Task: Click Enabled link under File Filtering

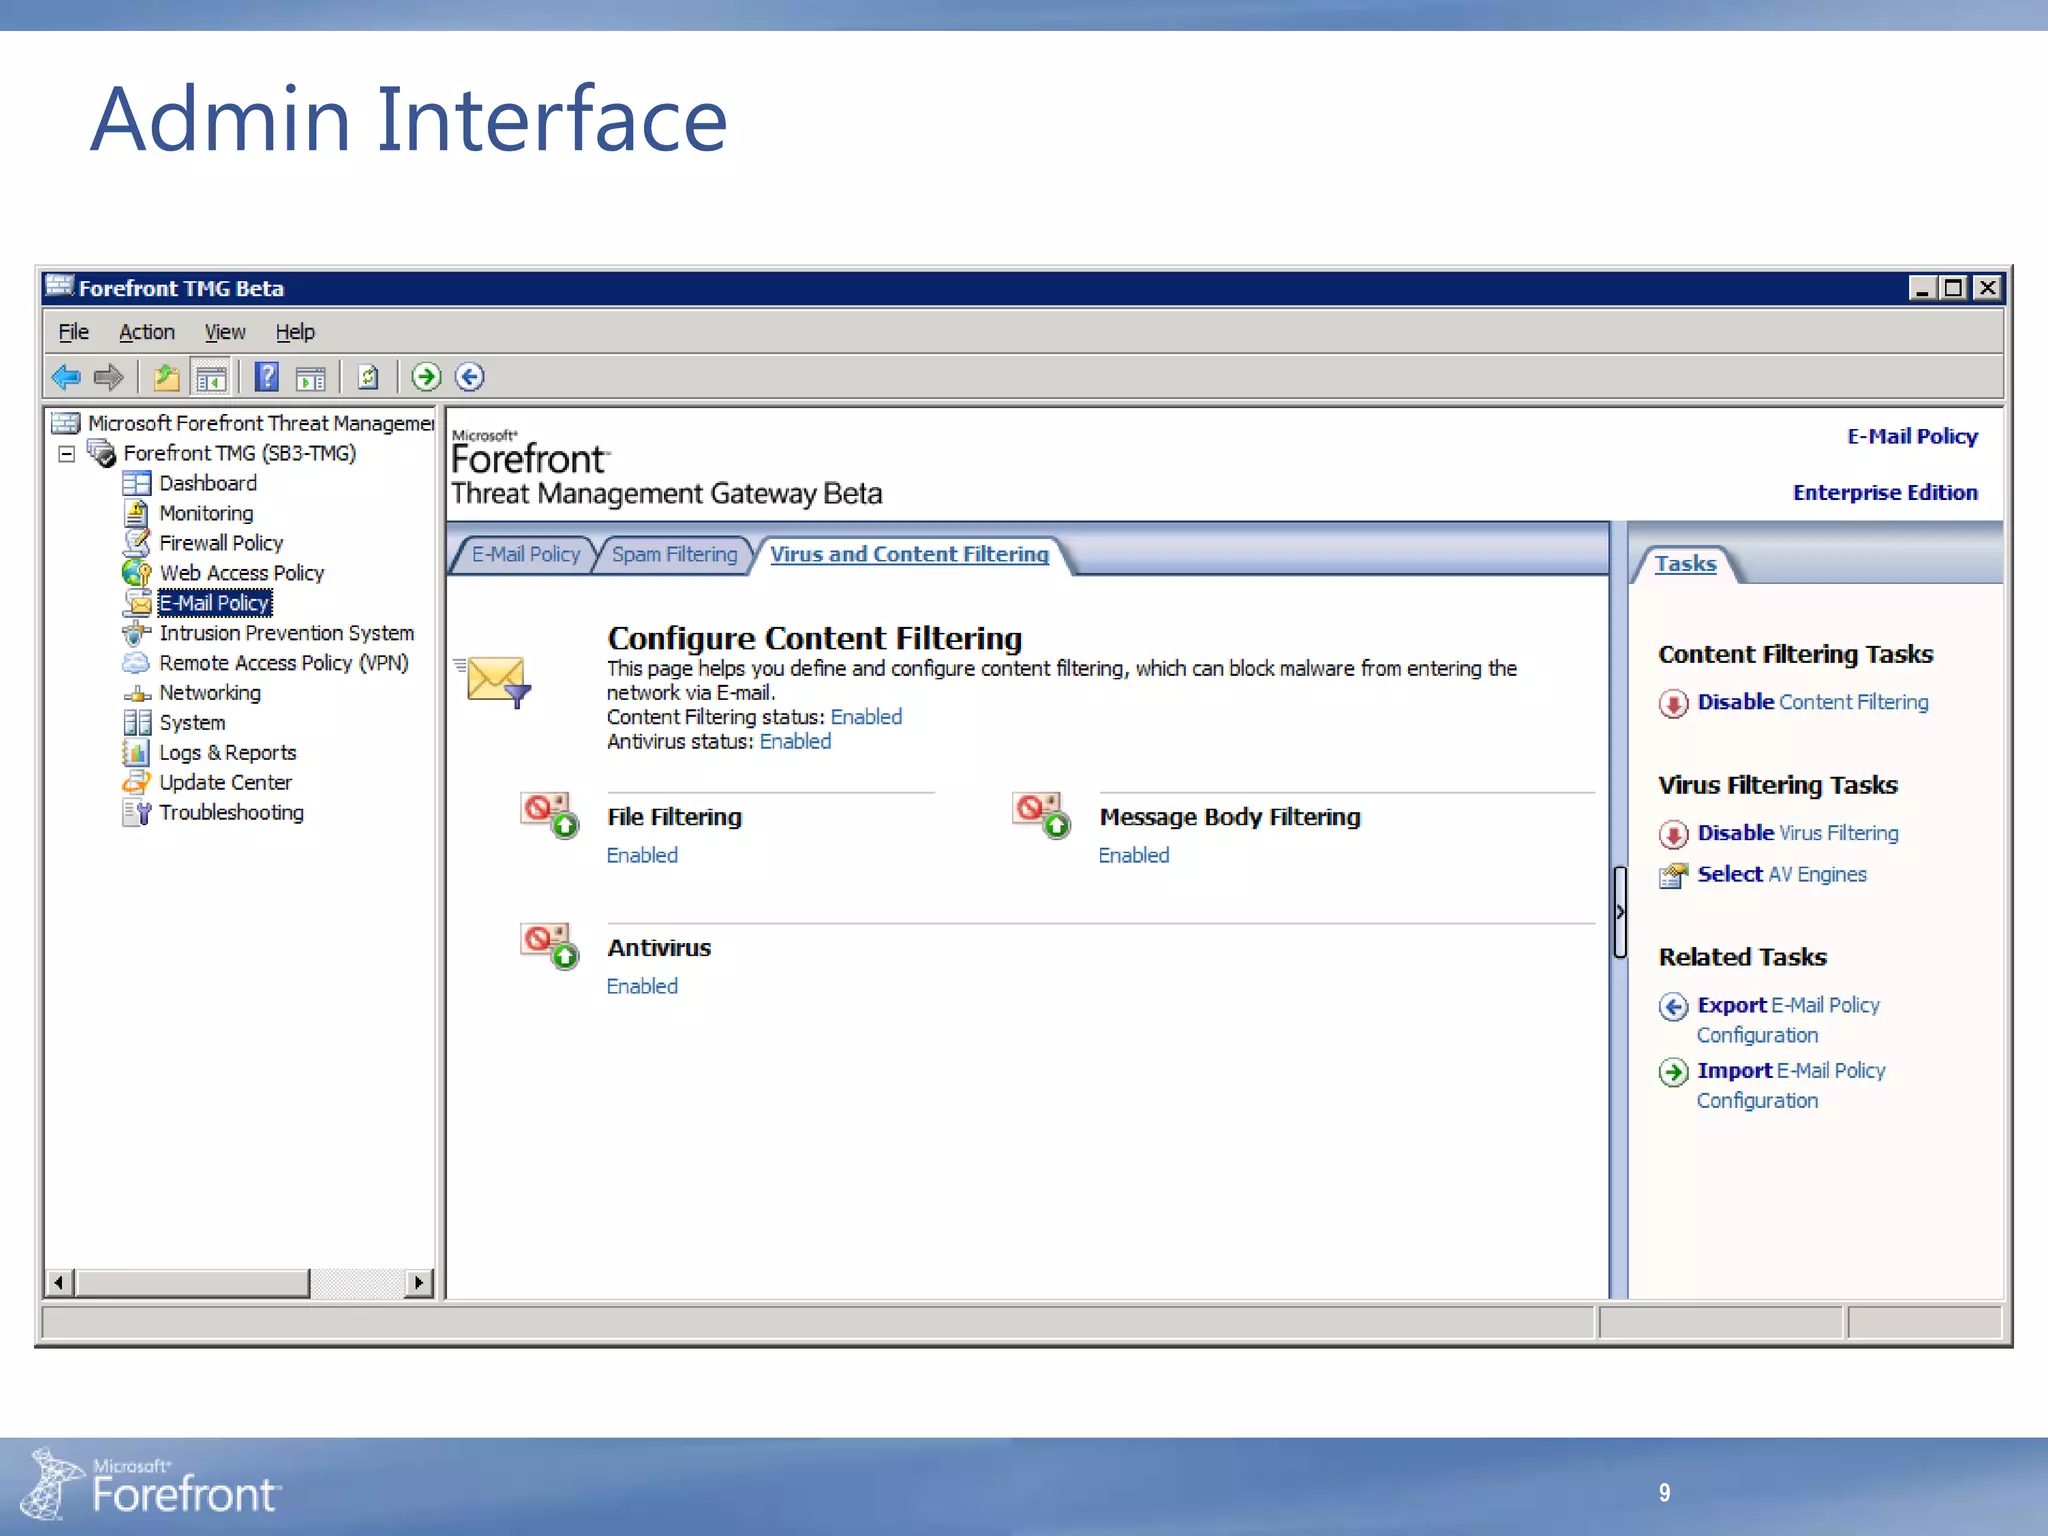Action: (642, 855)
